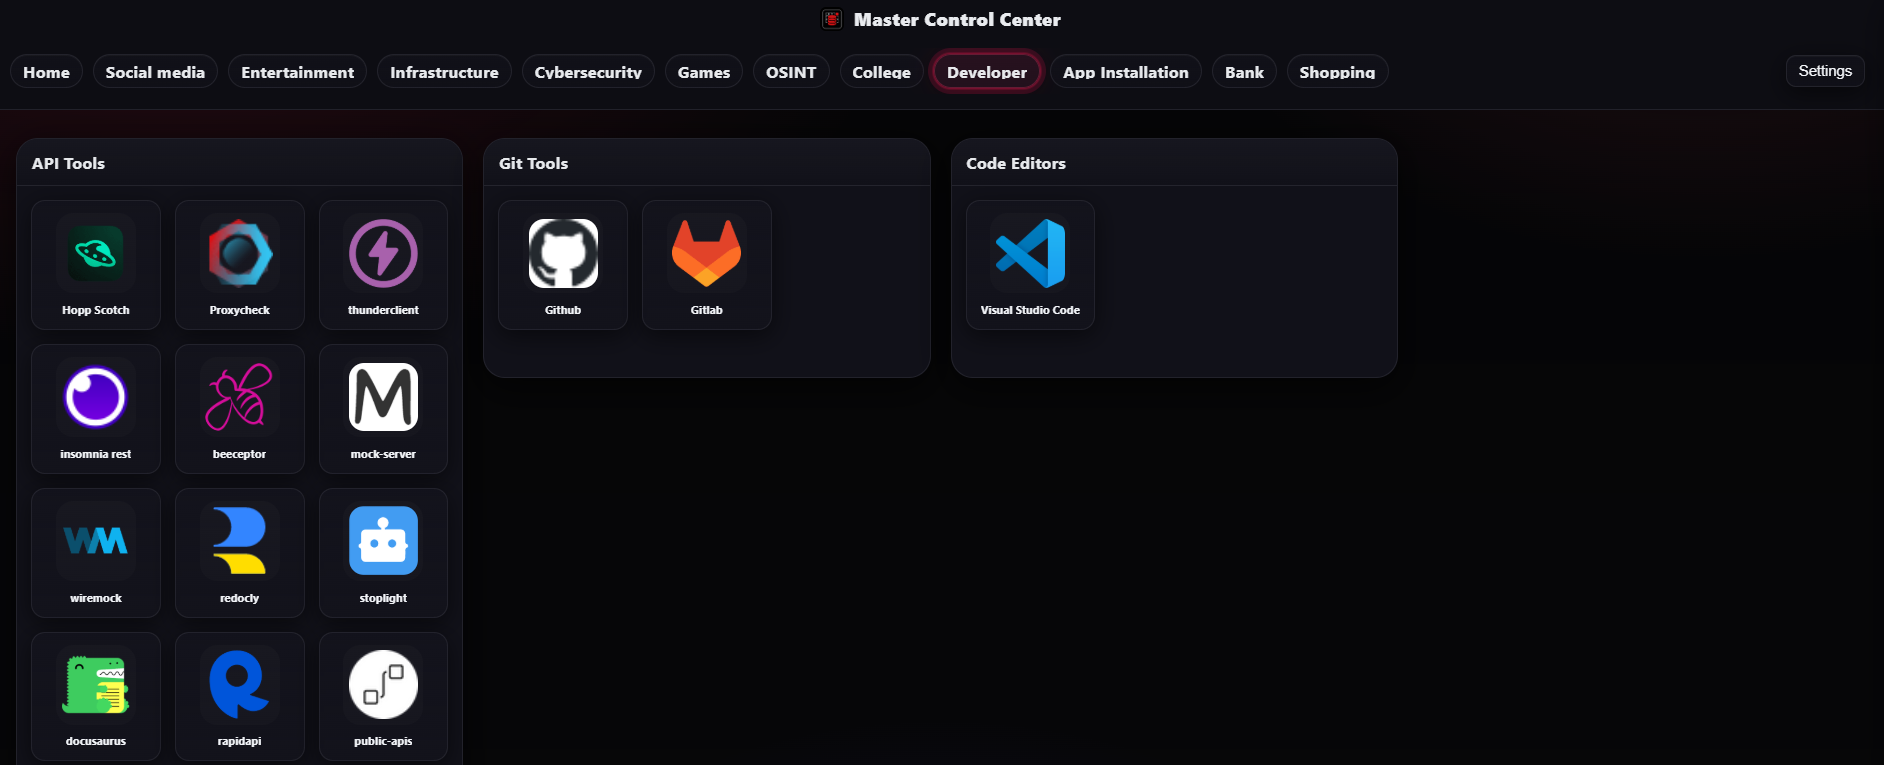This screenshot has height=765, width=1884.
Task: Open the public-apis icon
Action: (383, 685)
